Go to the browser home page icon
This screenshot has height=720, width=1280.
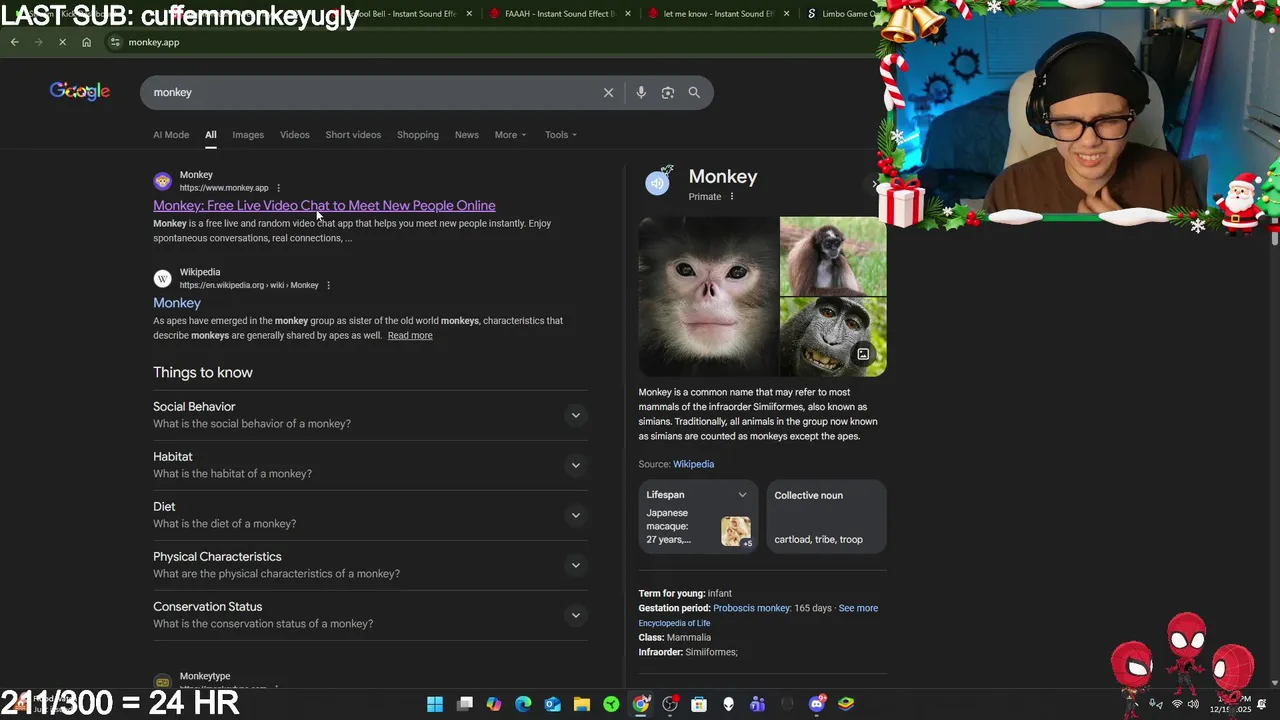point(86,42)
